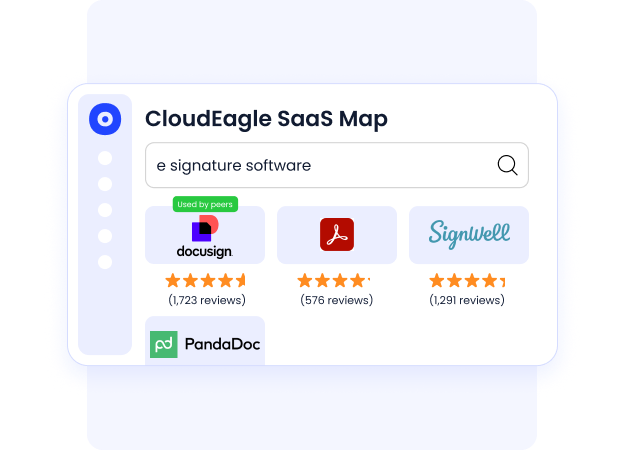Select the DocuSign logo card
The height and width of the screenshot is (450, 624).
click(x=205, y=235)
